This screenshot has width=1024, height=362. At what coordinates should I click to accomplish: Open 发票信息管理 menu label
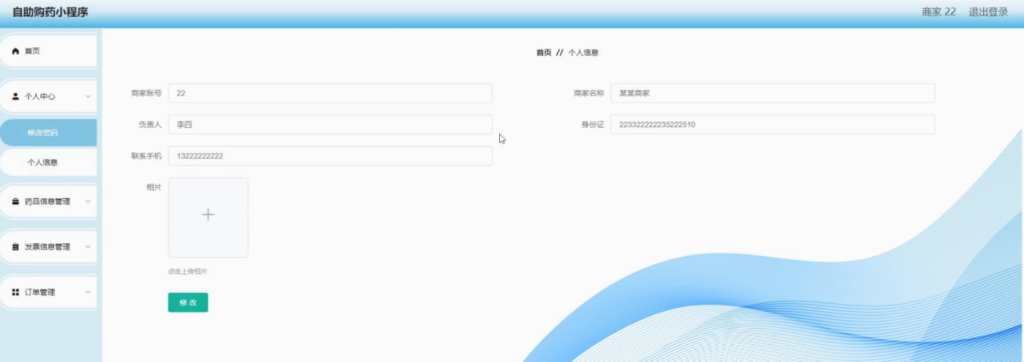pyautogui.click(x=47, y=247)
